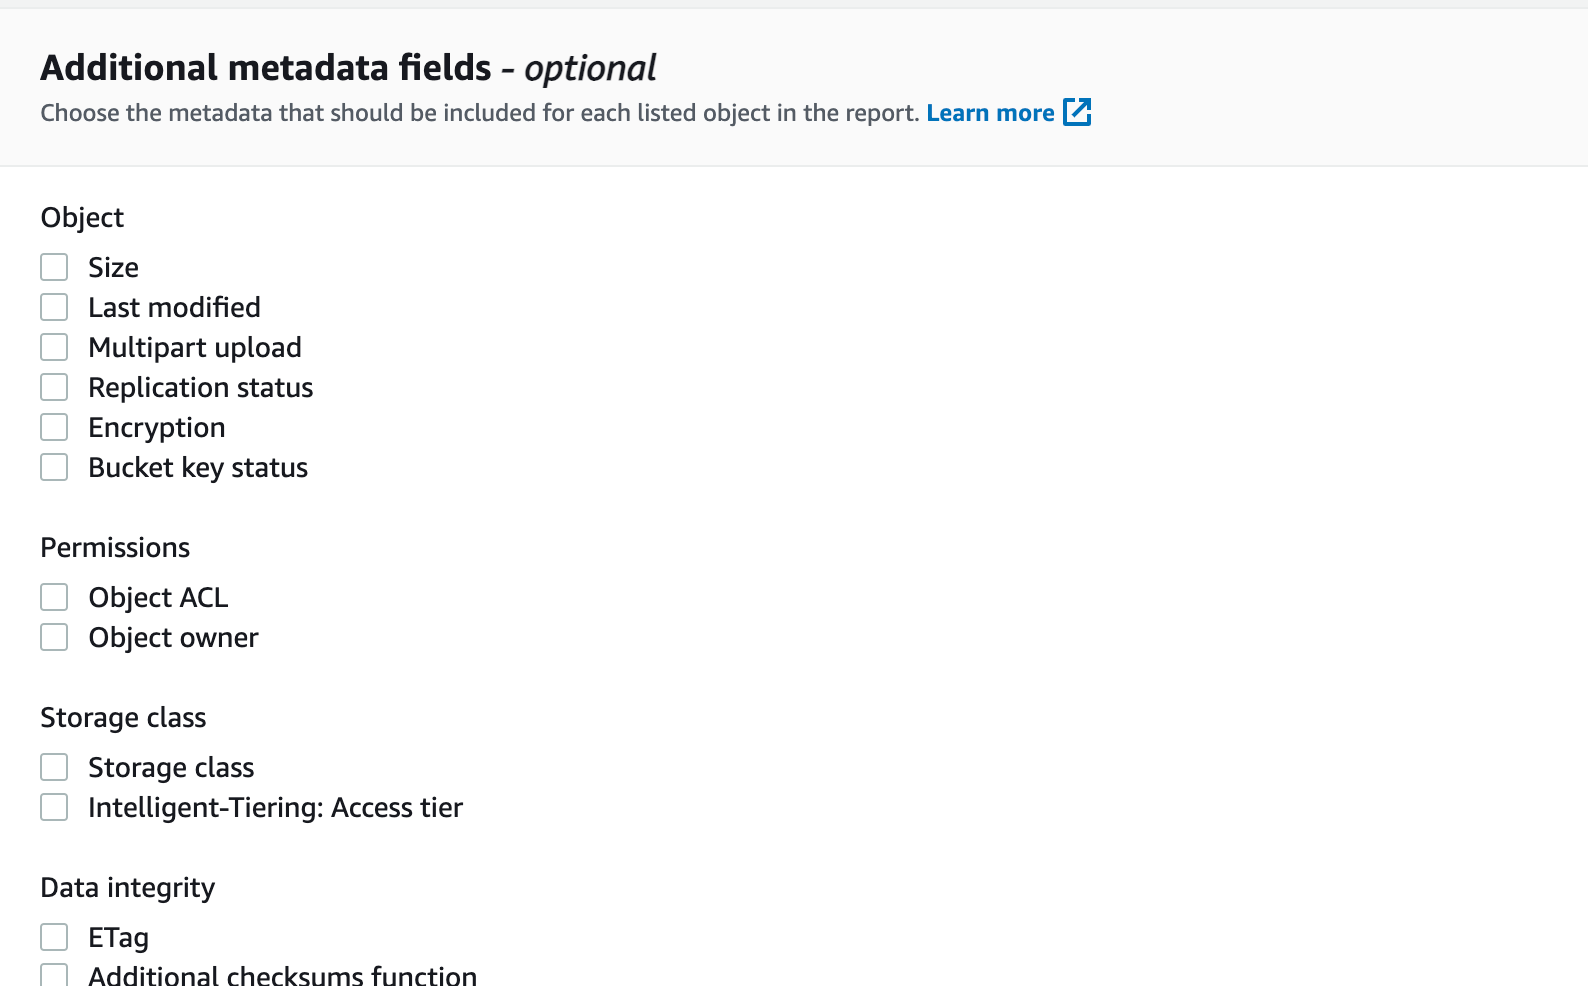Tick the Object owner checkbox
1588x986 pixels.
pyautogui.click(x=54, y=637)
